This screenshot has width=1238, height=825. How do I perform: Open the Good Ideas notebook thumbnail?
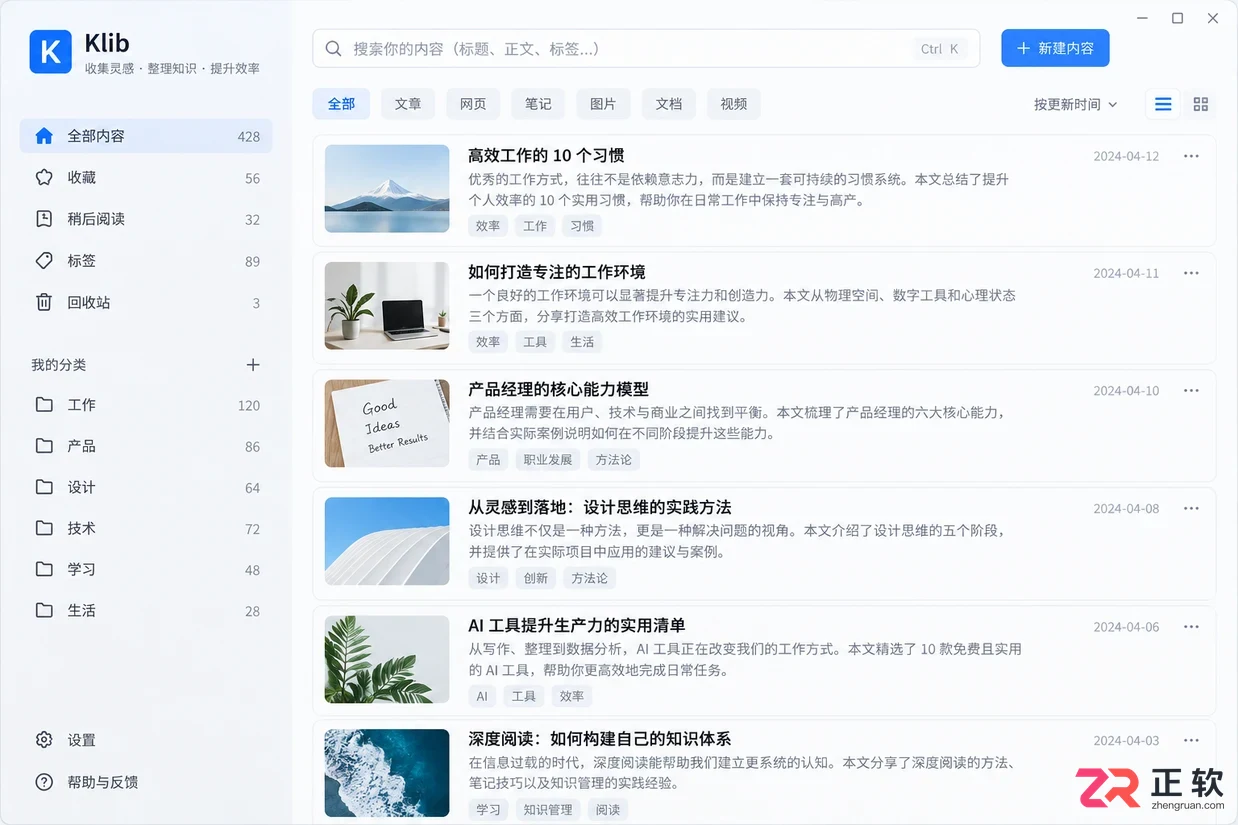click(387, 424)
